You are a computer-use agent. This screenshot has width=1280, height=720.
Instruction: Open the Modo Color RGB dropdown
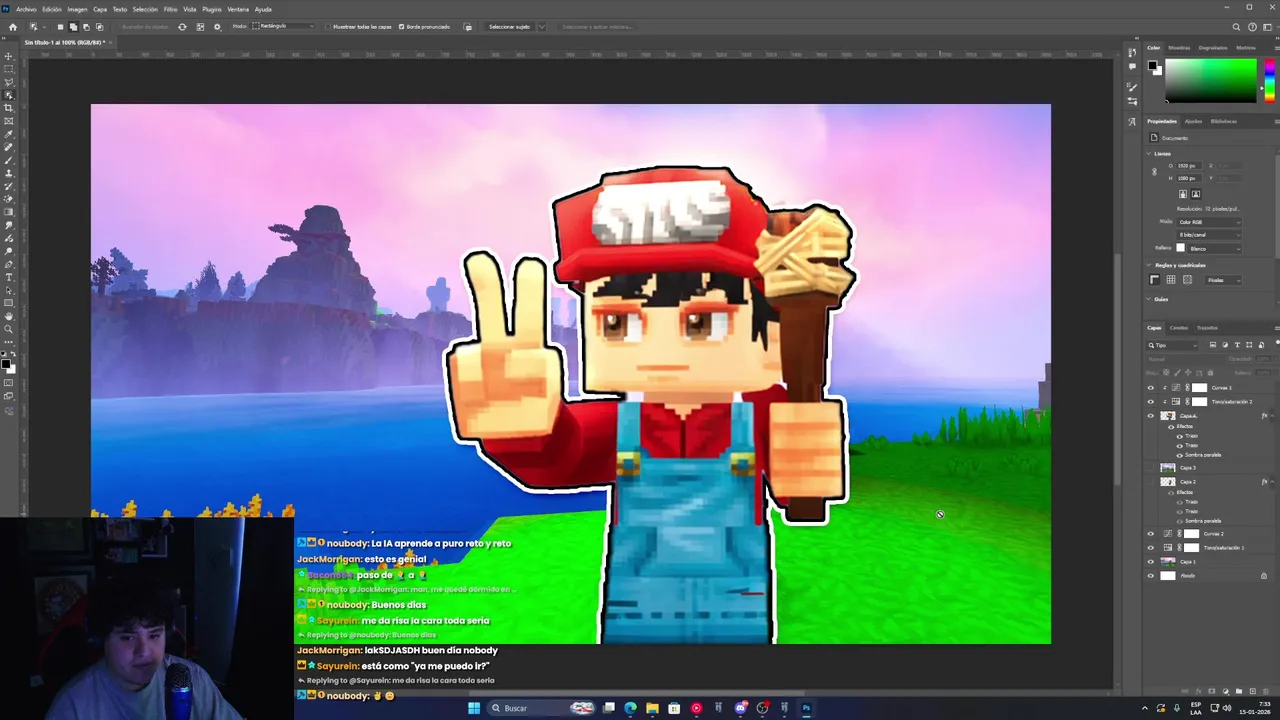pos(1209,222)
